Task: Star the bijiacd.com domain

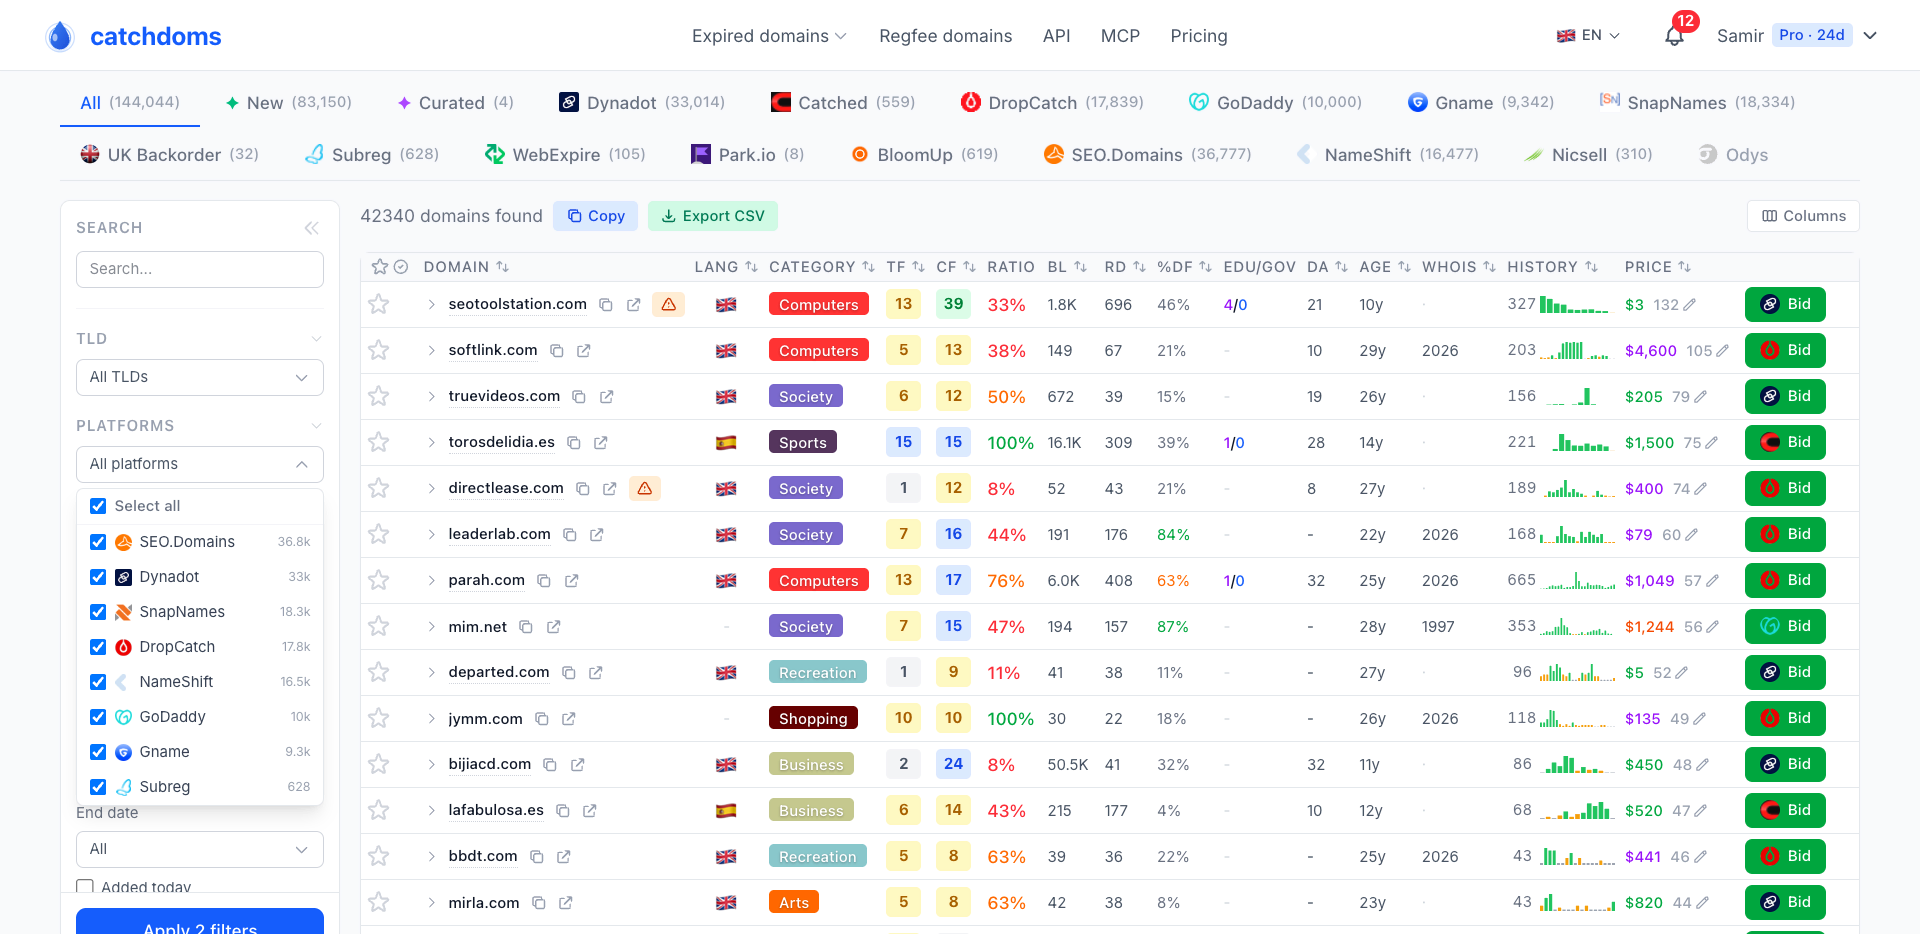Action: click(378, 764)
